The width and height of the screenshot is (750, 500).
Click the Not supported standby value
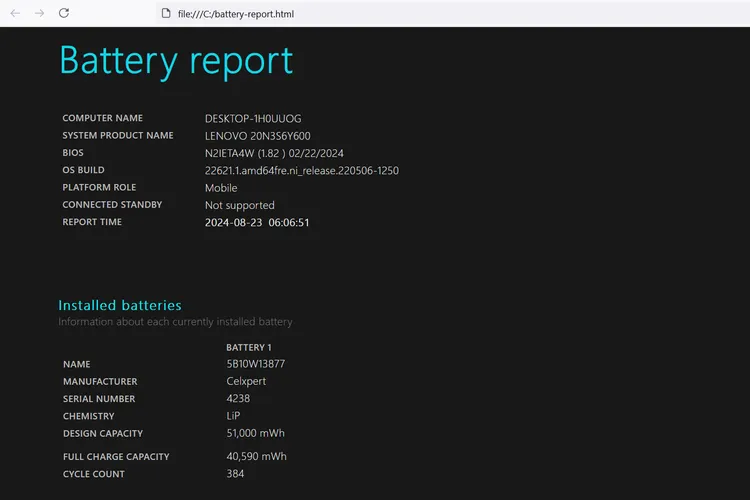(x=239, y=205)
